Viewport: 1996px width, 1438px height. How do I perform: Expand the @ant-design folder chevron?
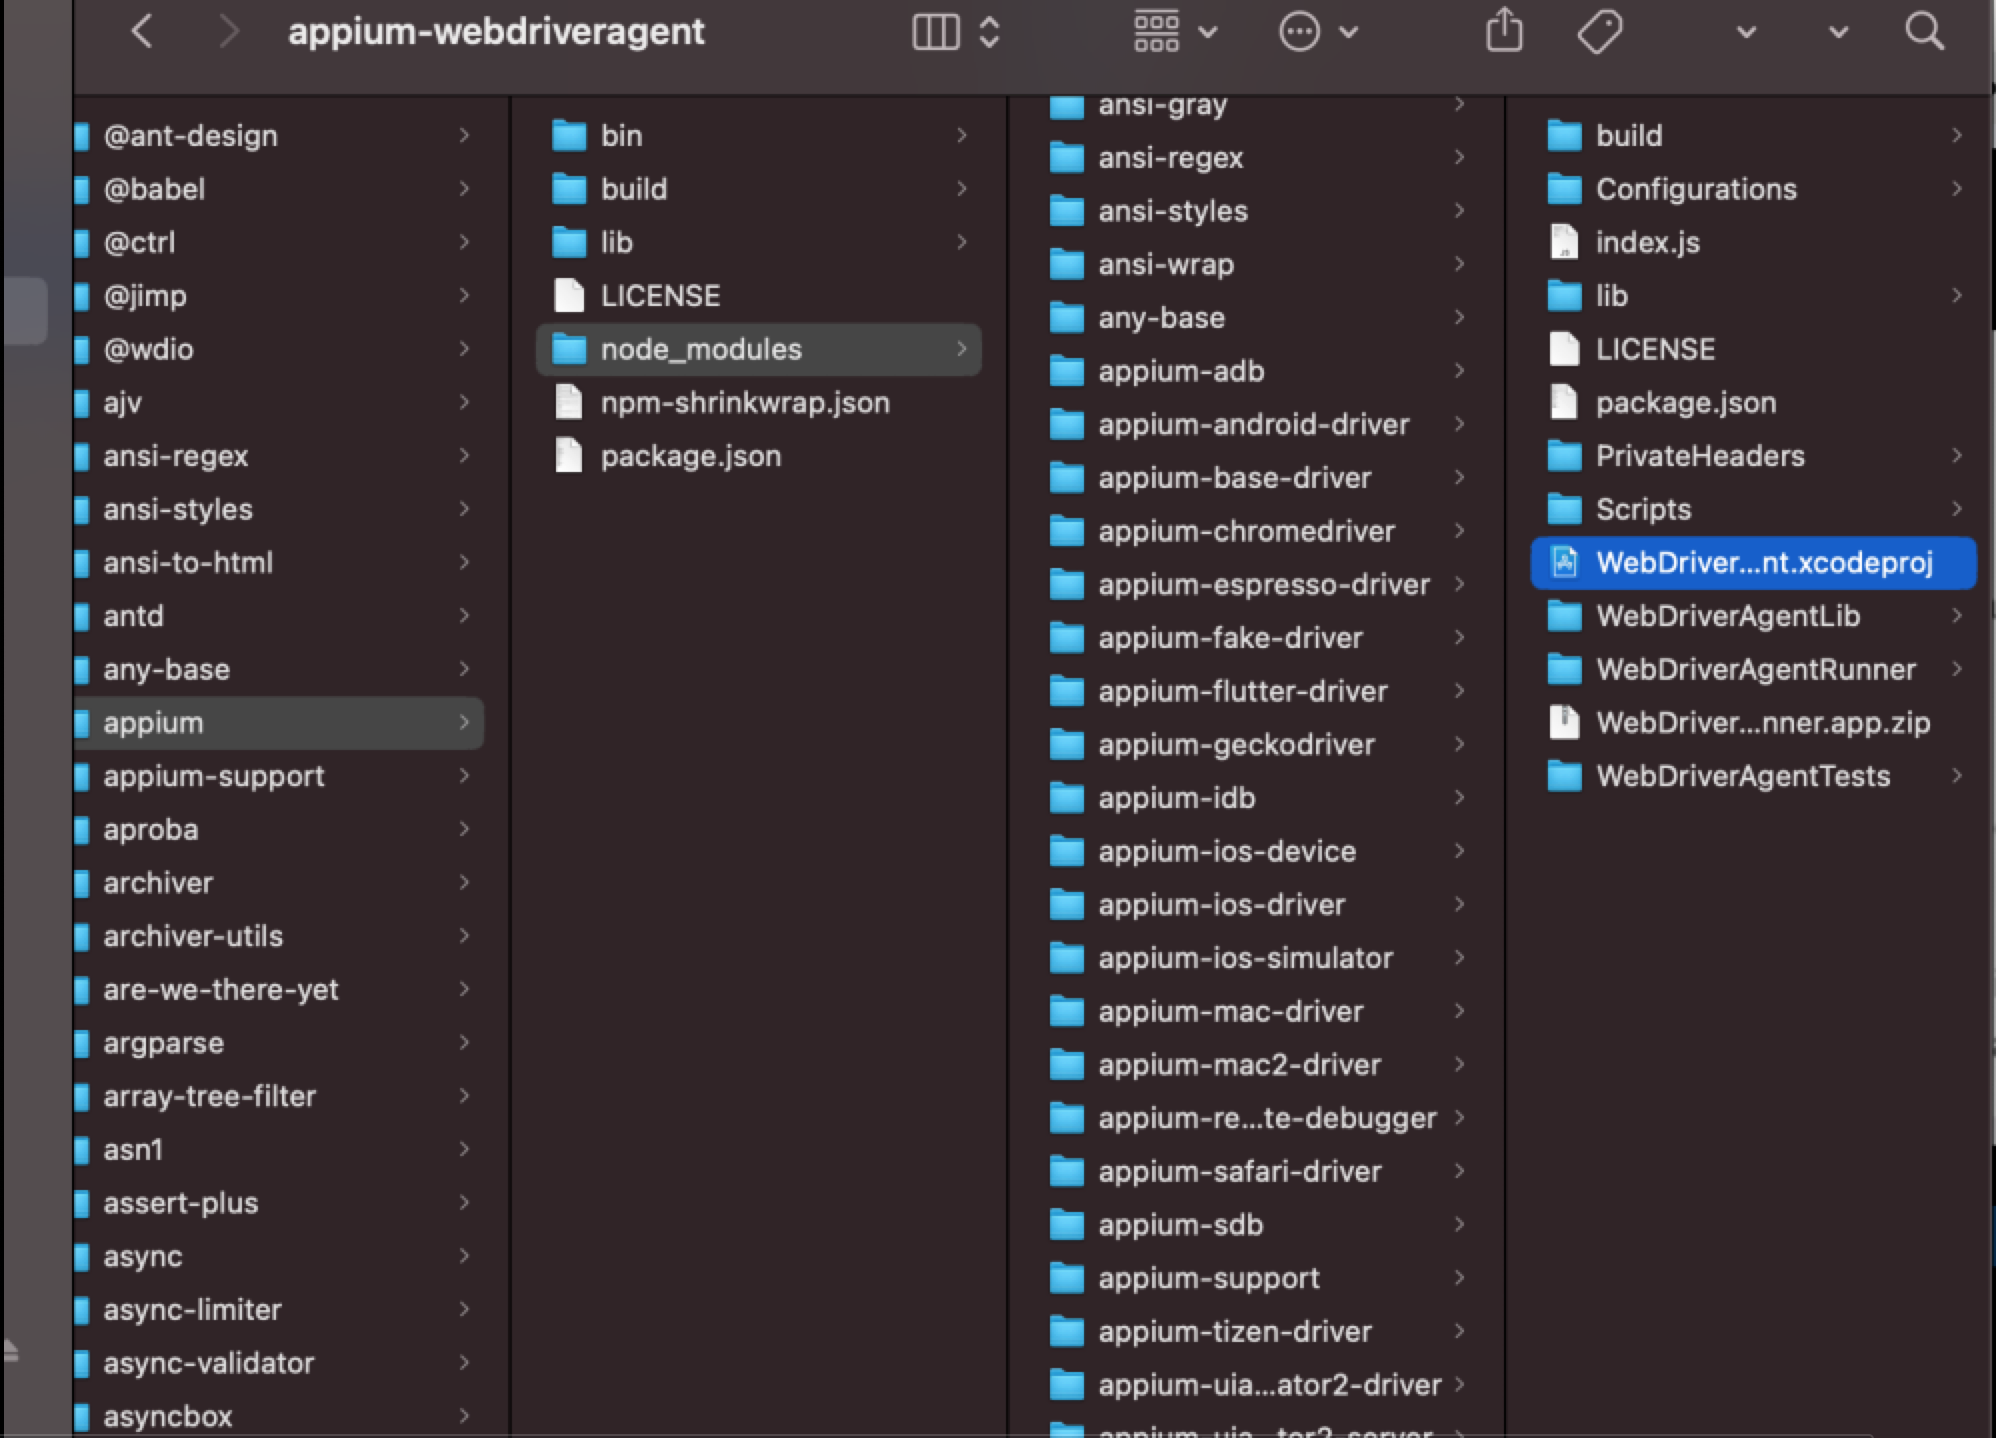coord(464,135)
